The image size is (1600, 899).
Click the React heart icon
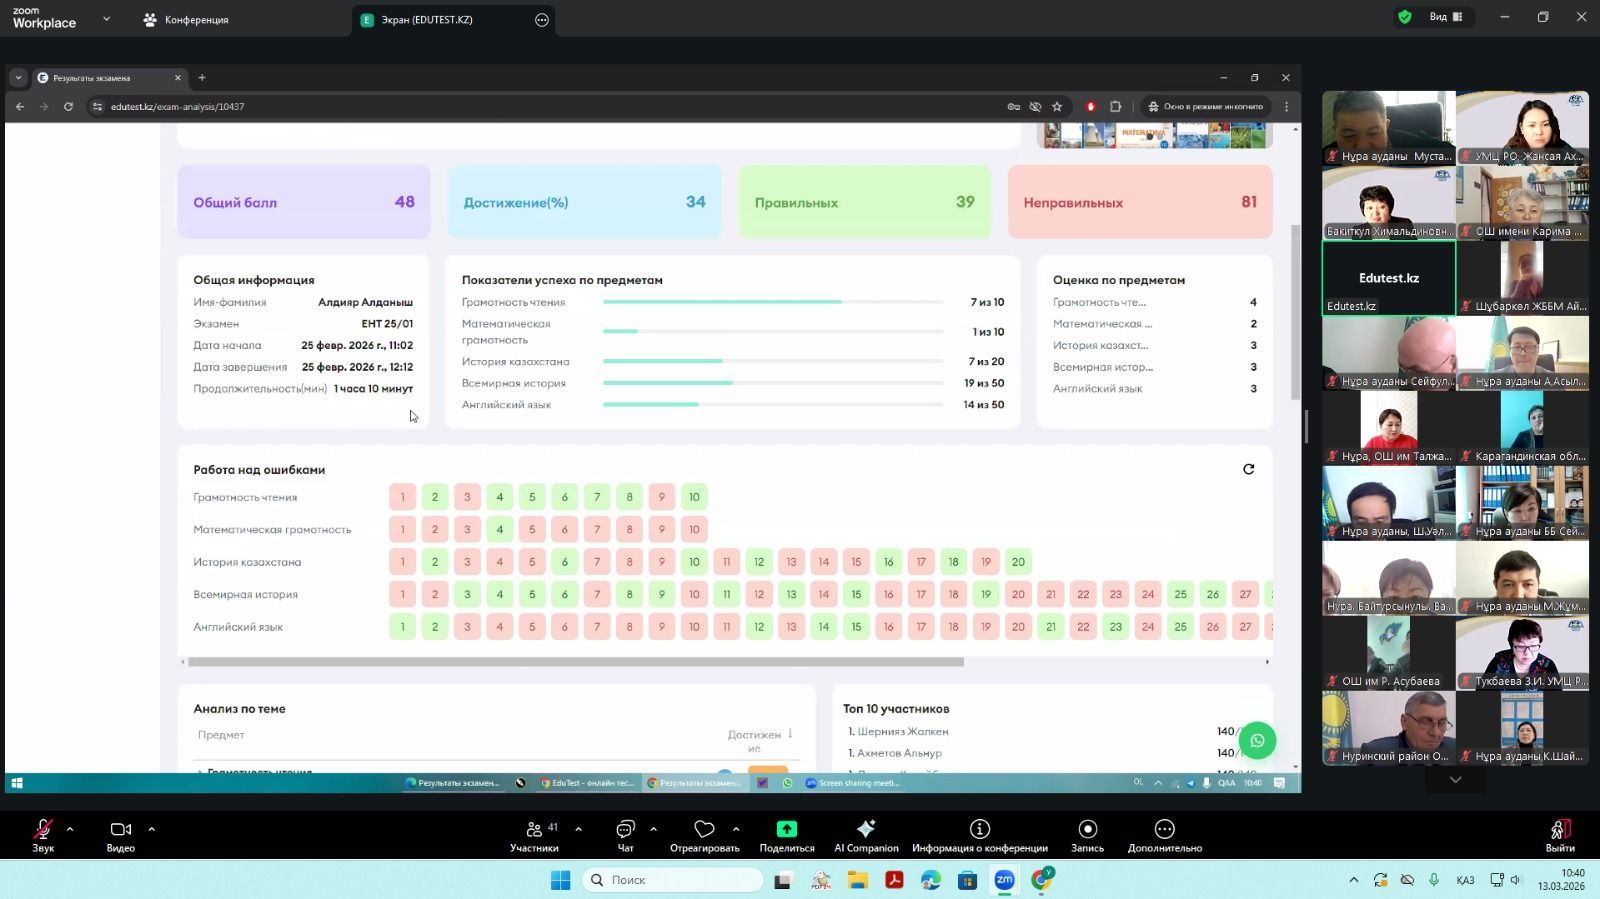(704, 829)
